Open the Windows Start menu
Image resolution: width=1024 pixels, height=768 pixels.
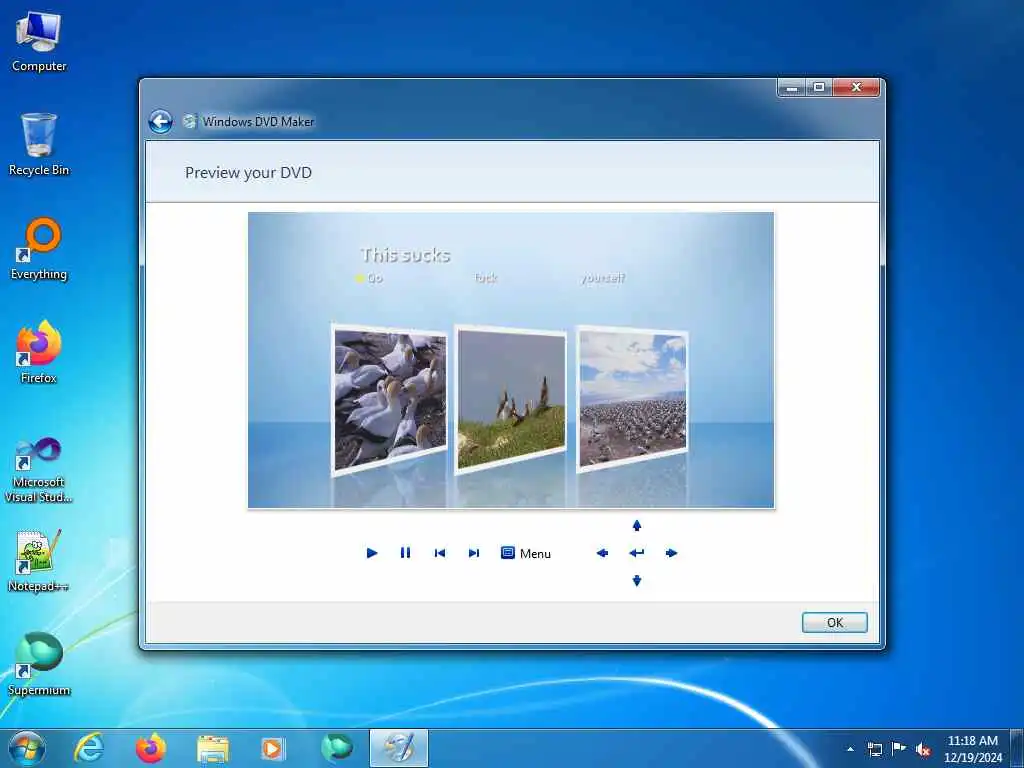tap(27, 748)
